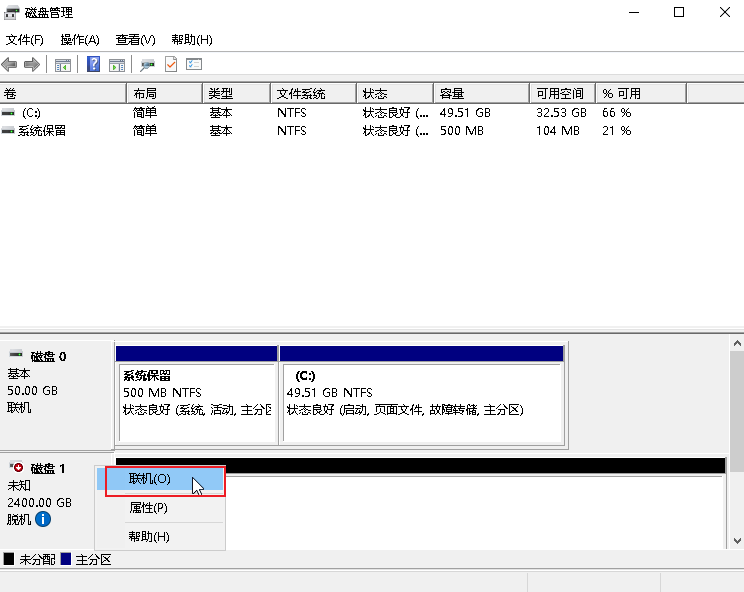This screenshot has height=592, width=744.
Task: Show/hide action pane toolbar icon
Action: (x=117, y=65)
